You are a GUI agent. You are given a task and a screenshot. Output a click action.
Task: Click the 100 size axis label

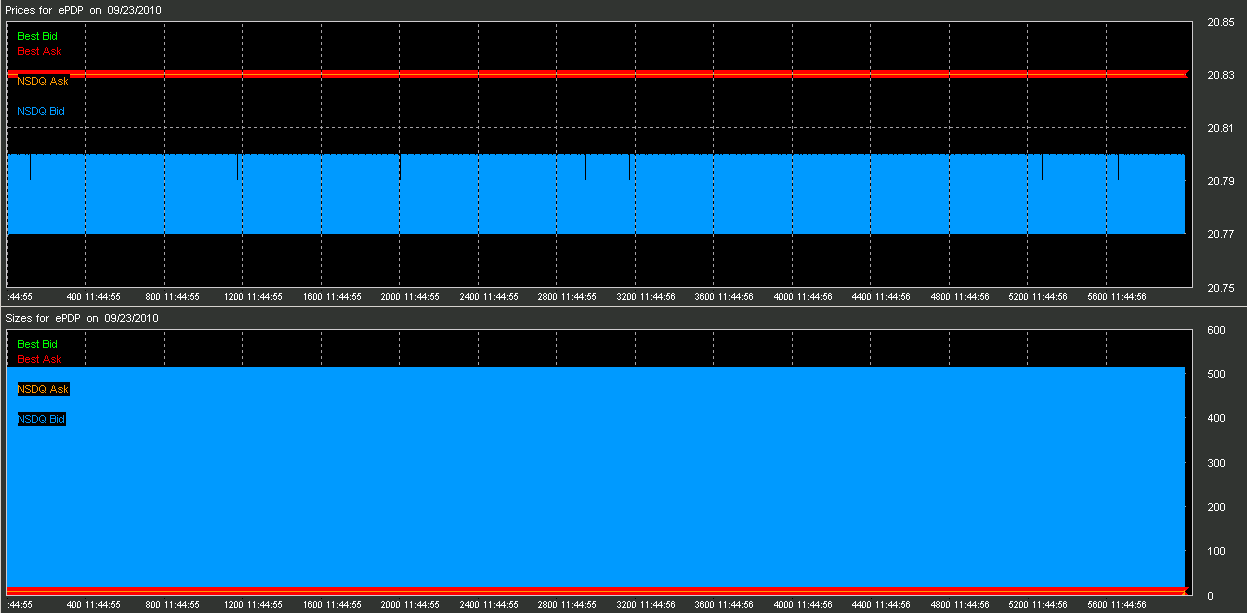[x=1216, y=551]
